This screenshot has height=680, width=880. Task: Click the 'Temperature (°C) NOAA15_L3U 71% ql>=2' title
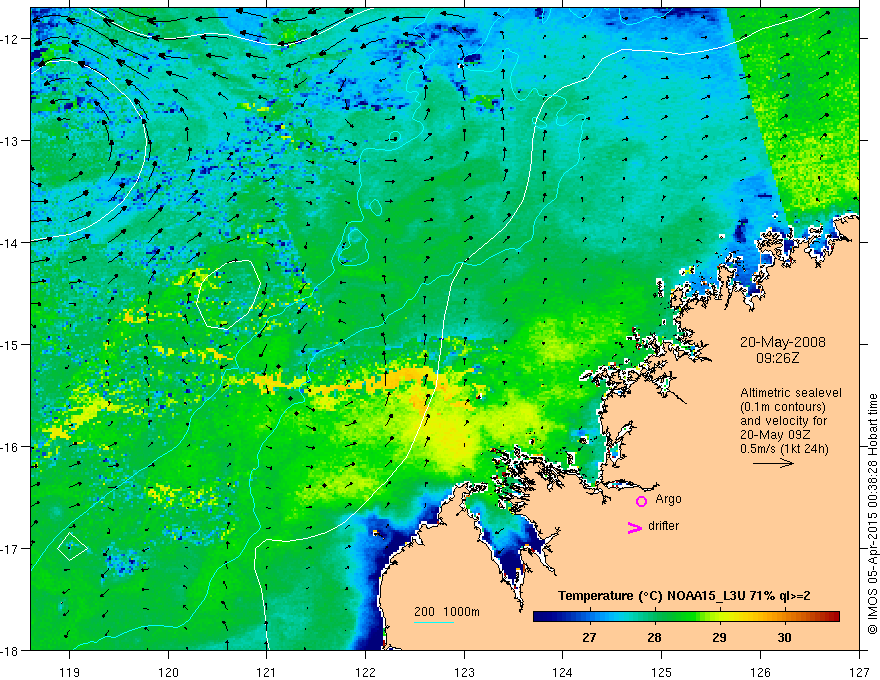click(x=684, y=596)
